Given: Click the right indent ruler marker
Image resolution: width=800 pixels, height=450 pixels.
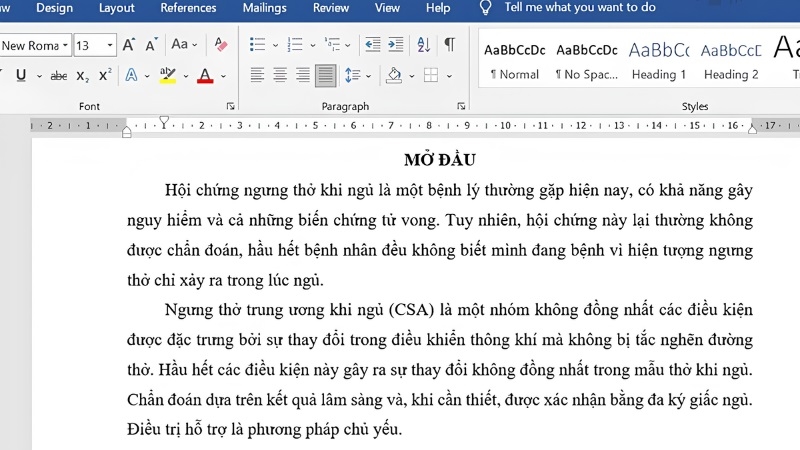Looking at the screenshot, I should pyautogui.click(x=752, y=130).
